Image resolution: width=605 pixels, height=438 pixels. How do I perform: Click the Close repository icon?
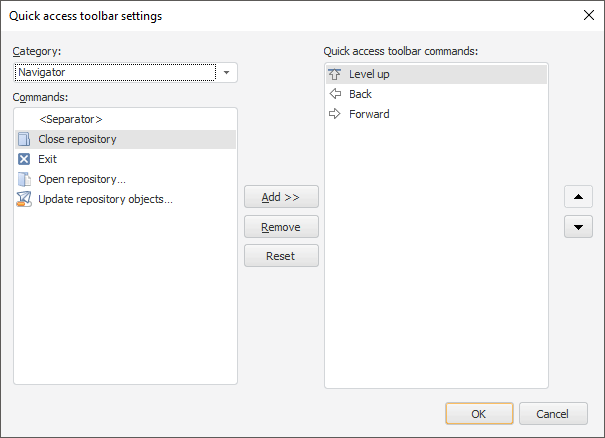pyautogui.click(x=24, y=139)
